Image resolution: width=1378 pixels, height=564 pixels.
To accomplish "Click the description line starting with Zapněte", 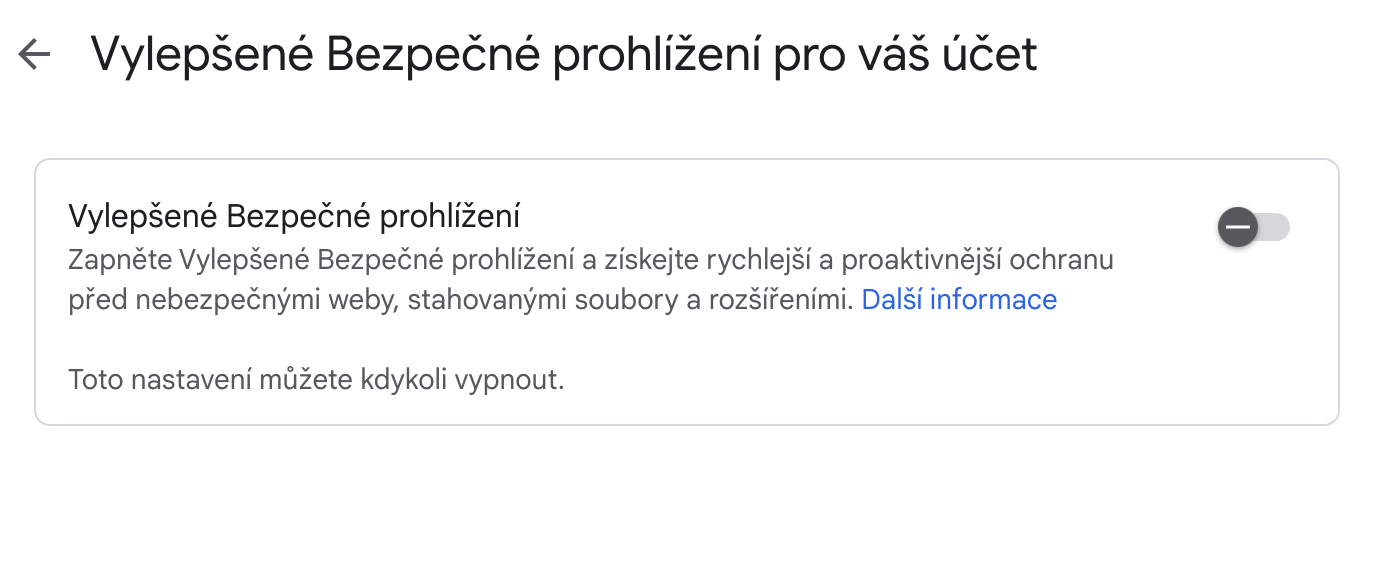I will point(590,260).
